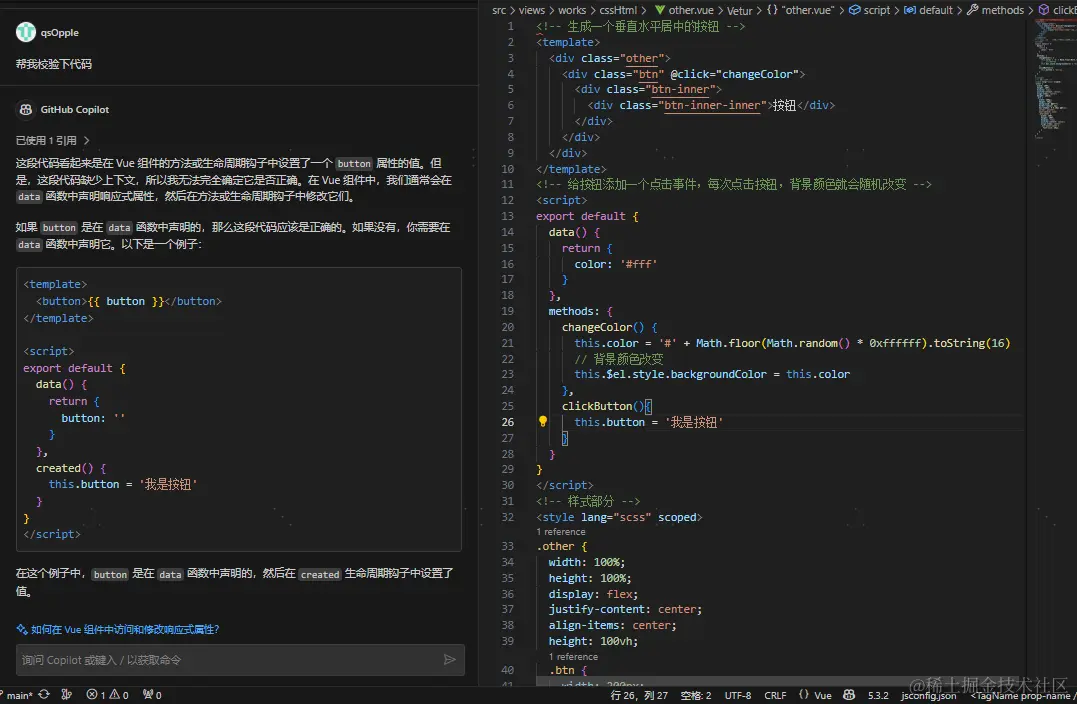
Task: Click the 'GitHub Copilot' name label
Action: 74,109
